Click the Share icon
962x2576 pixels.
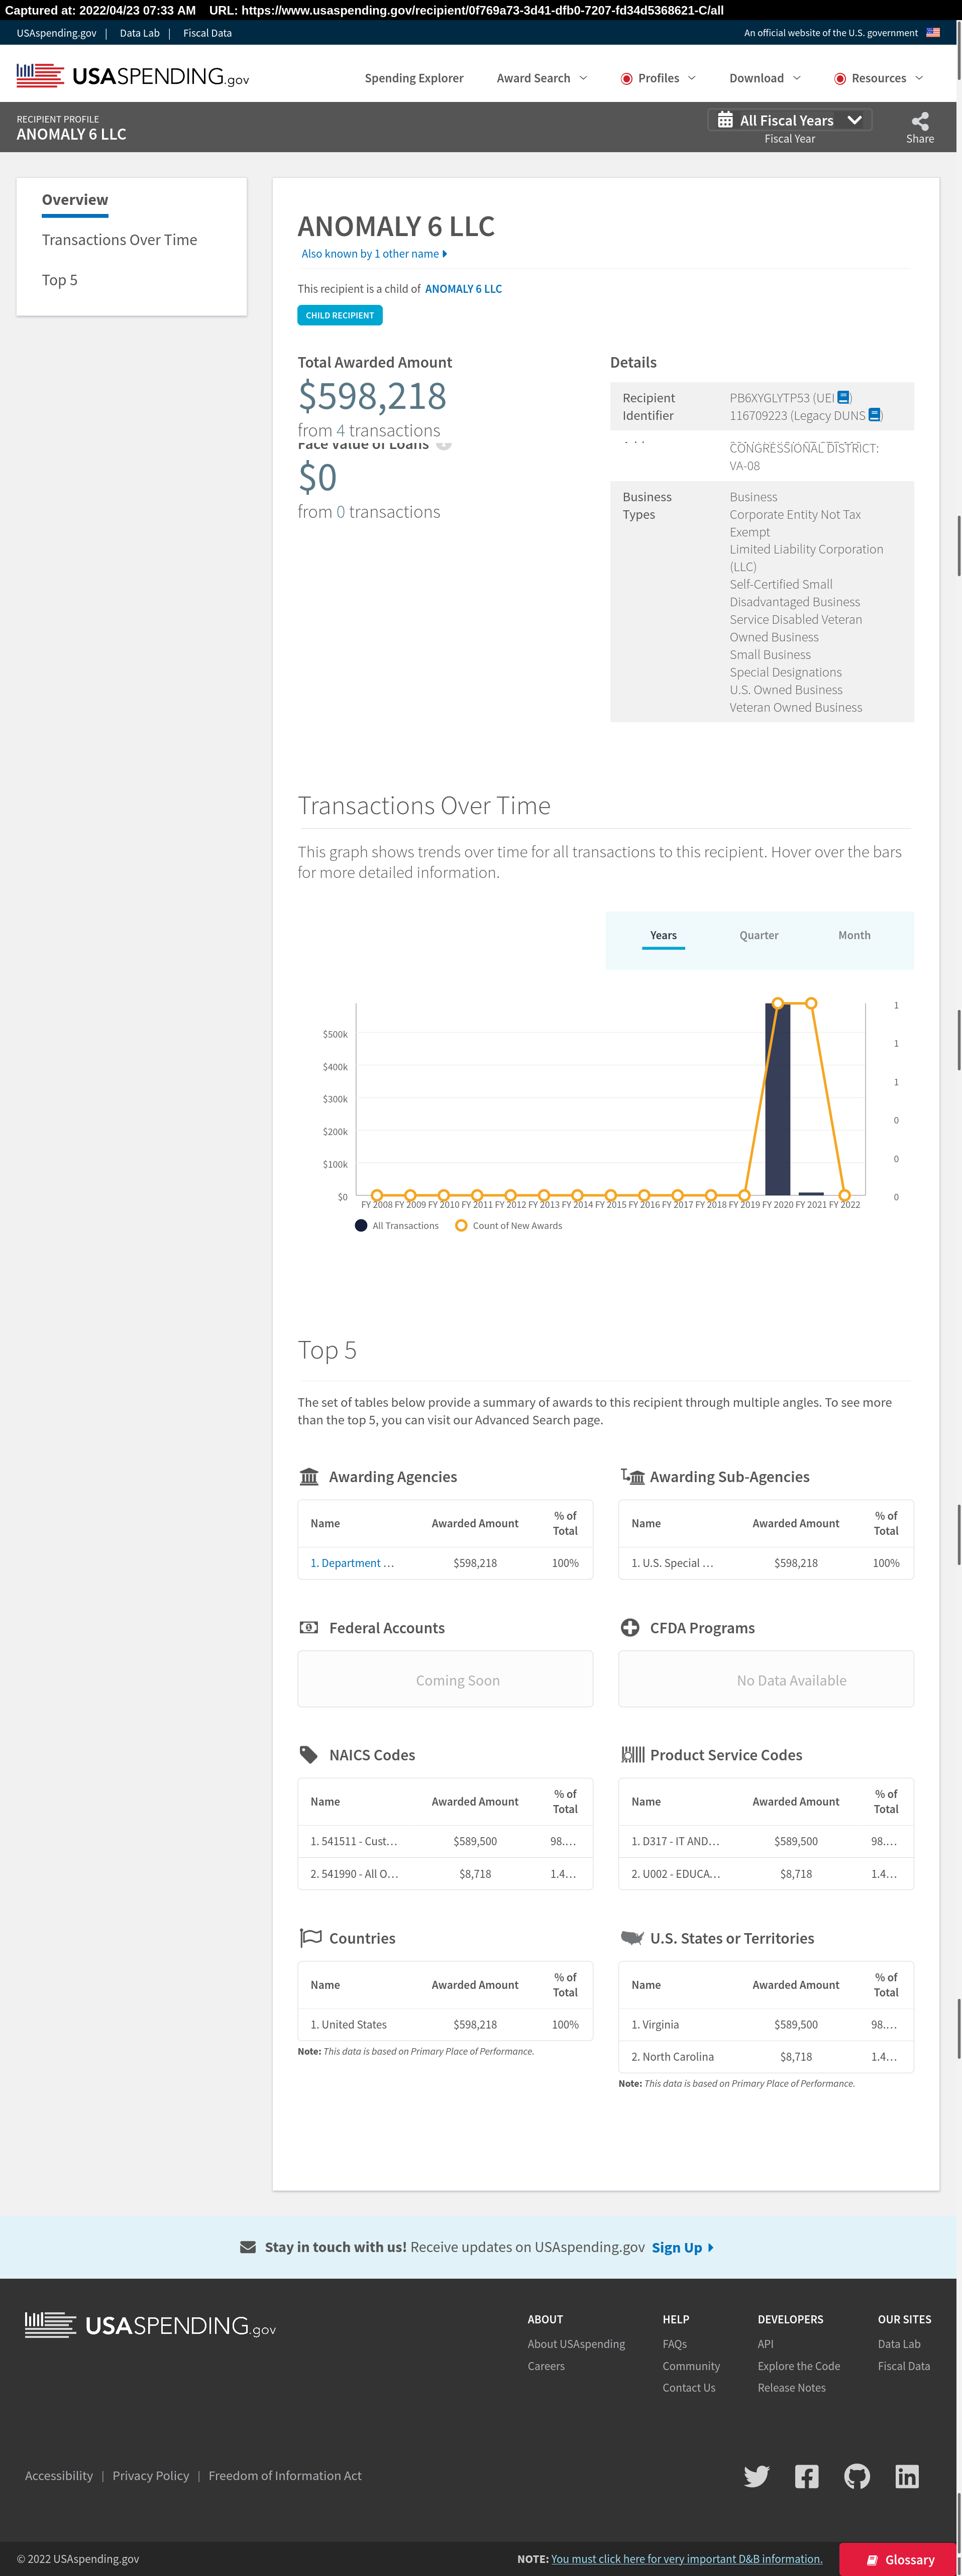[x=919, y=121]
